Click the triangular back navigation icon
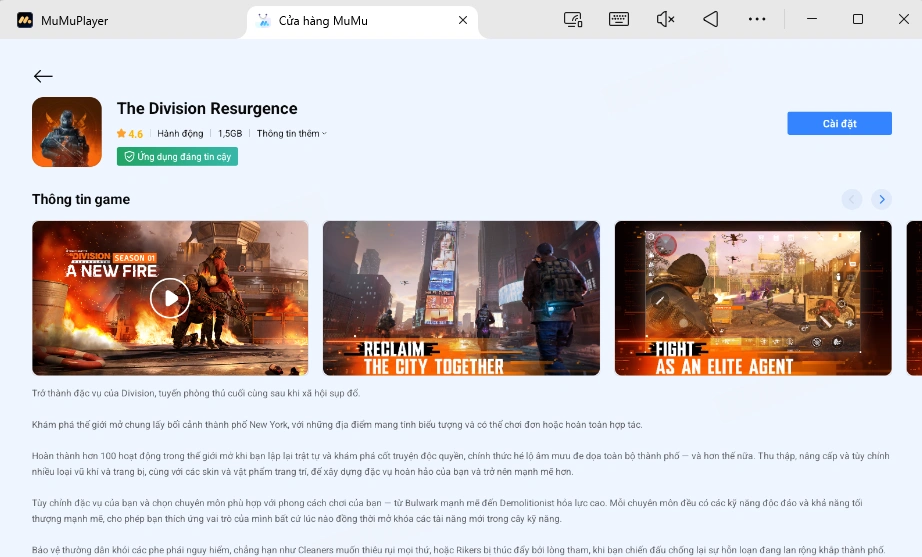This screenshot has width=922, height=557. pyautogui.click(x=711, y=19)
